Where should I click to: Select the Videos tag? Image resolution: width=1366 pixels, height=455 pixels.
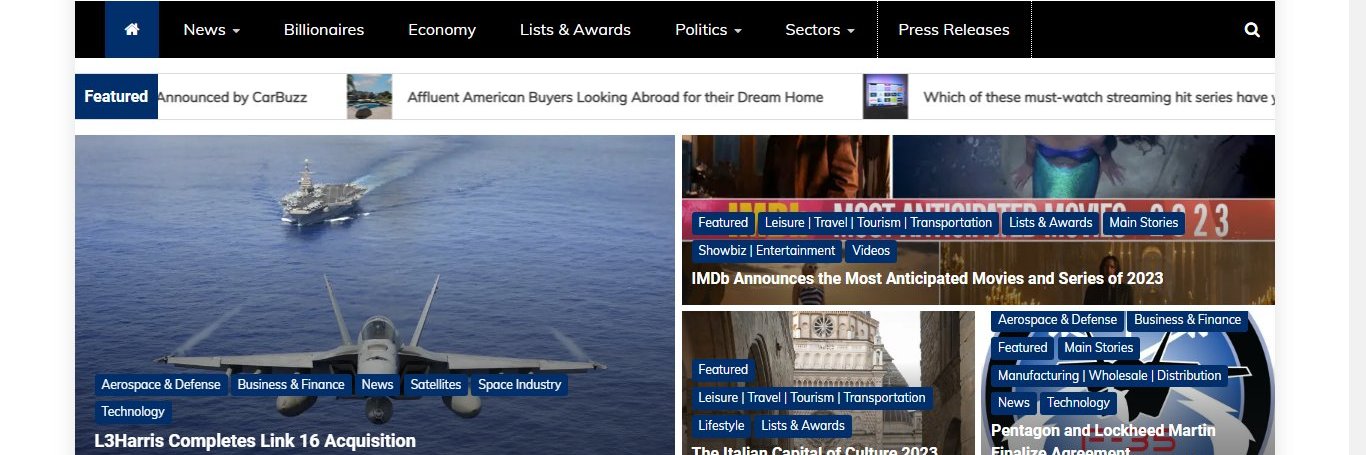pyautogui.click(x=870, y=251)
